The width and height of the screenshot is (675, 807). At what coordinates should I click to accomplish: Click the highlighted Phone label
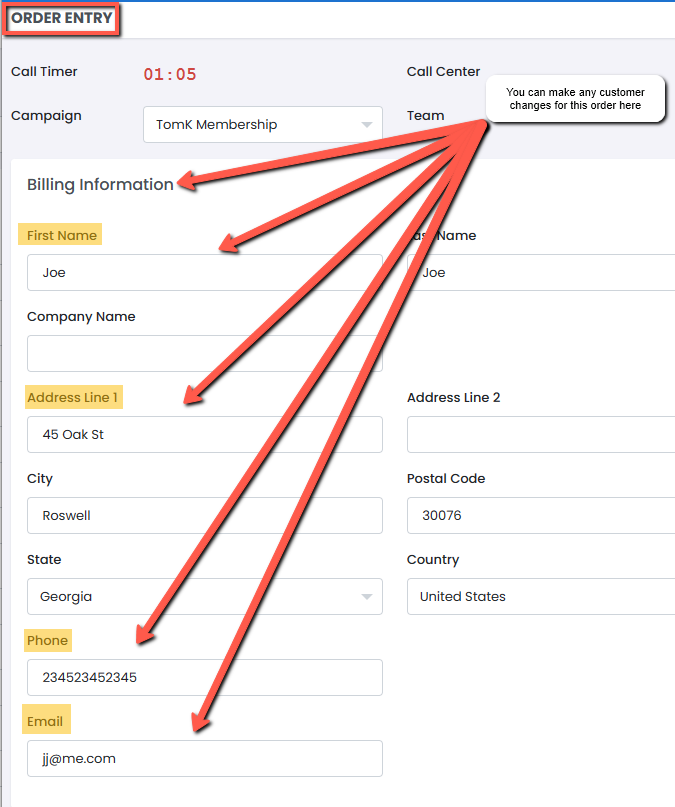click(x=47, y=641)
